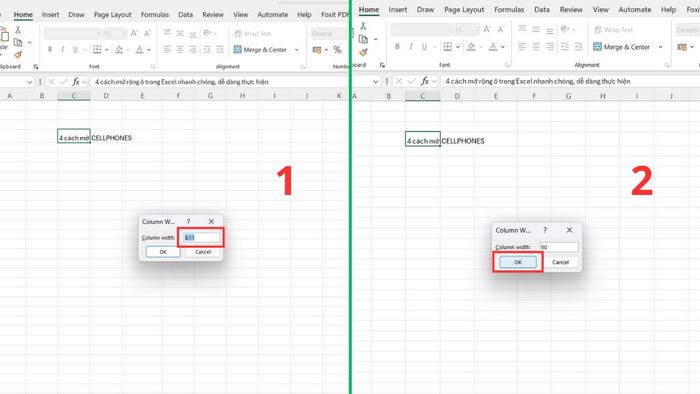
Task: Click Cancel in left Column Width dialog
Action: pos(203,252)
